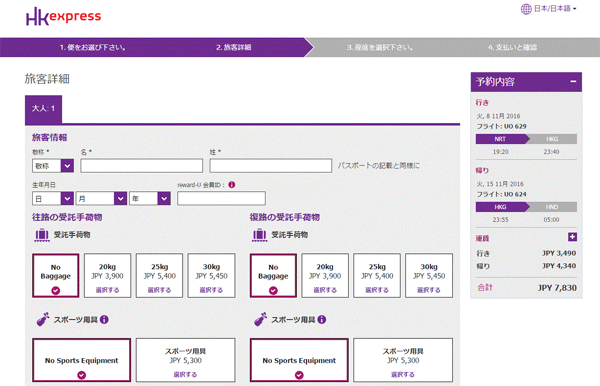Click return fare JPY 4,340
Screen dimensions: 600x386
point(559,266)
